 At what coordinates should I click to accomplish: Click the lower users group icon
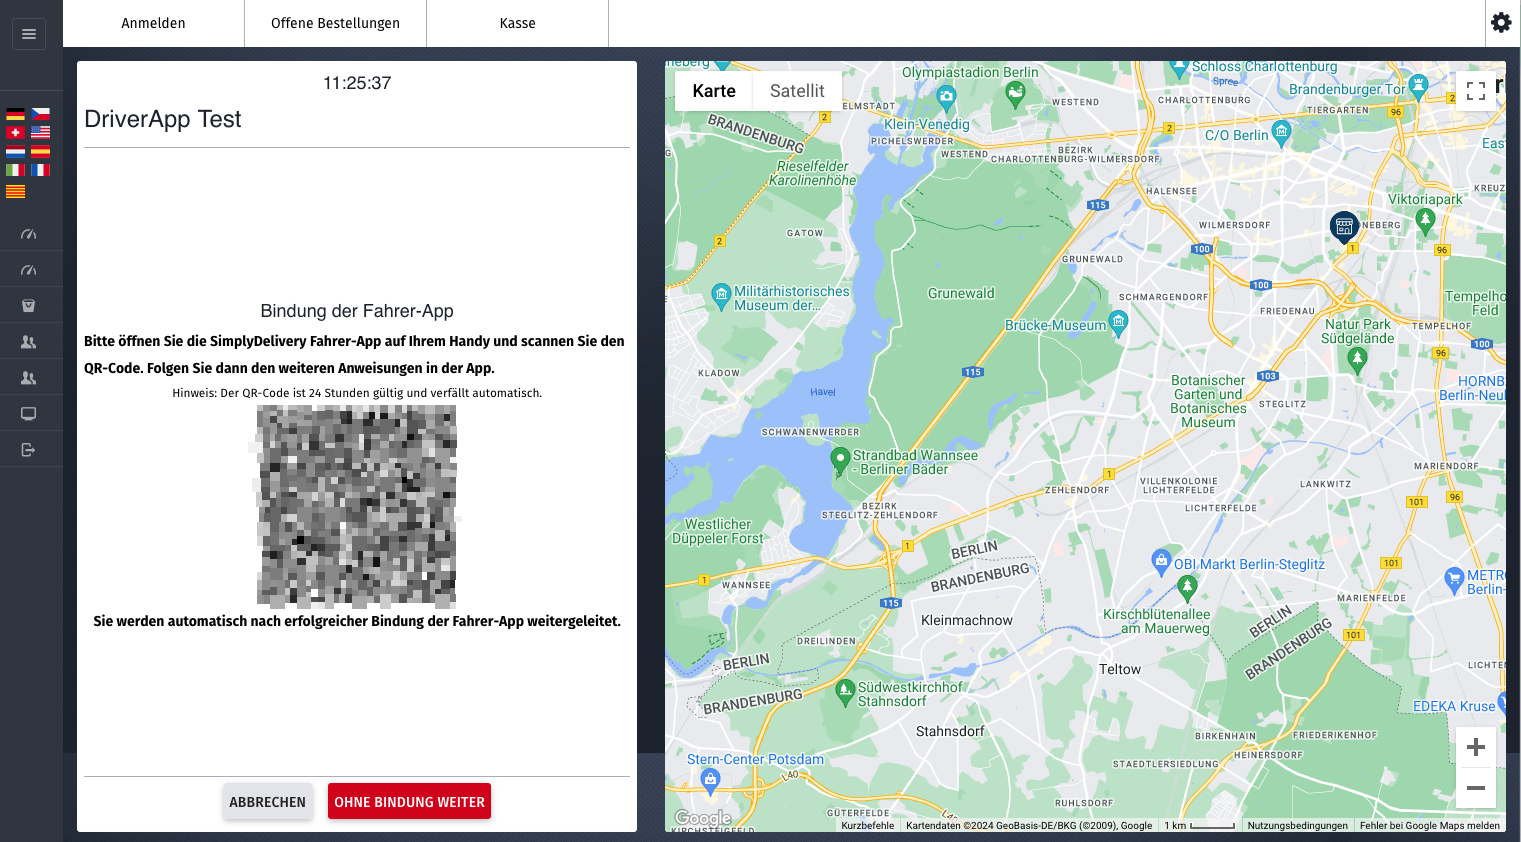29,378
